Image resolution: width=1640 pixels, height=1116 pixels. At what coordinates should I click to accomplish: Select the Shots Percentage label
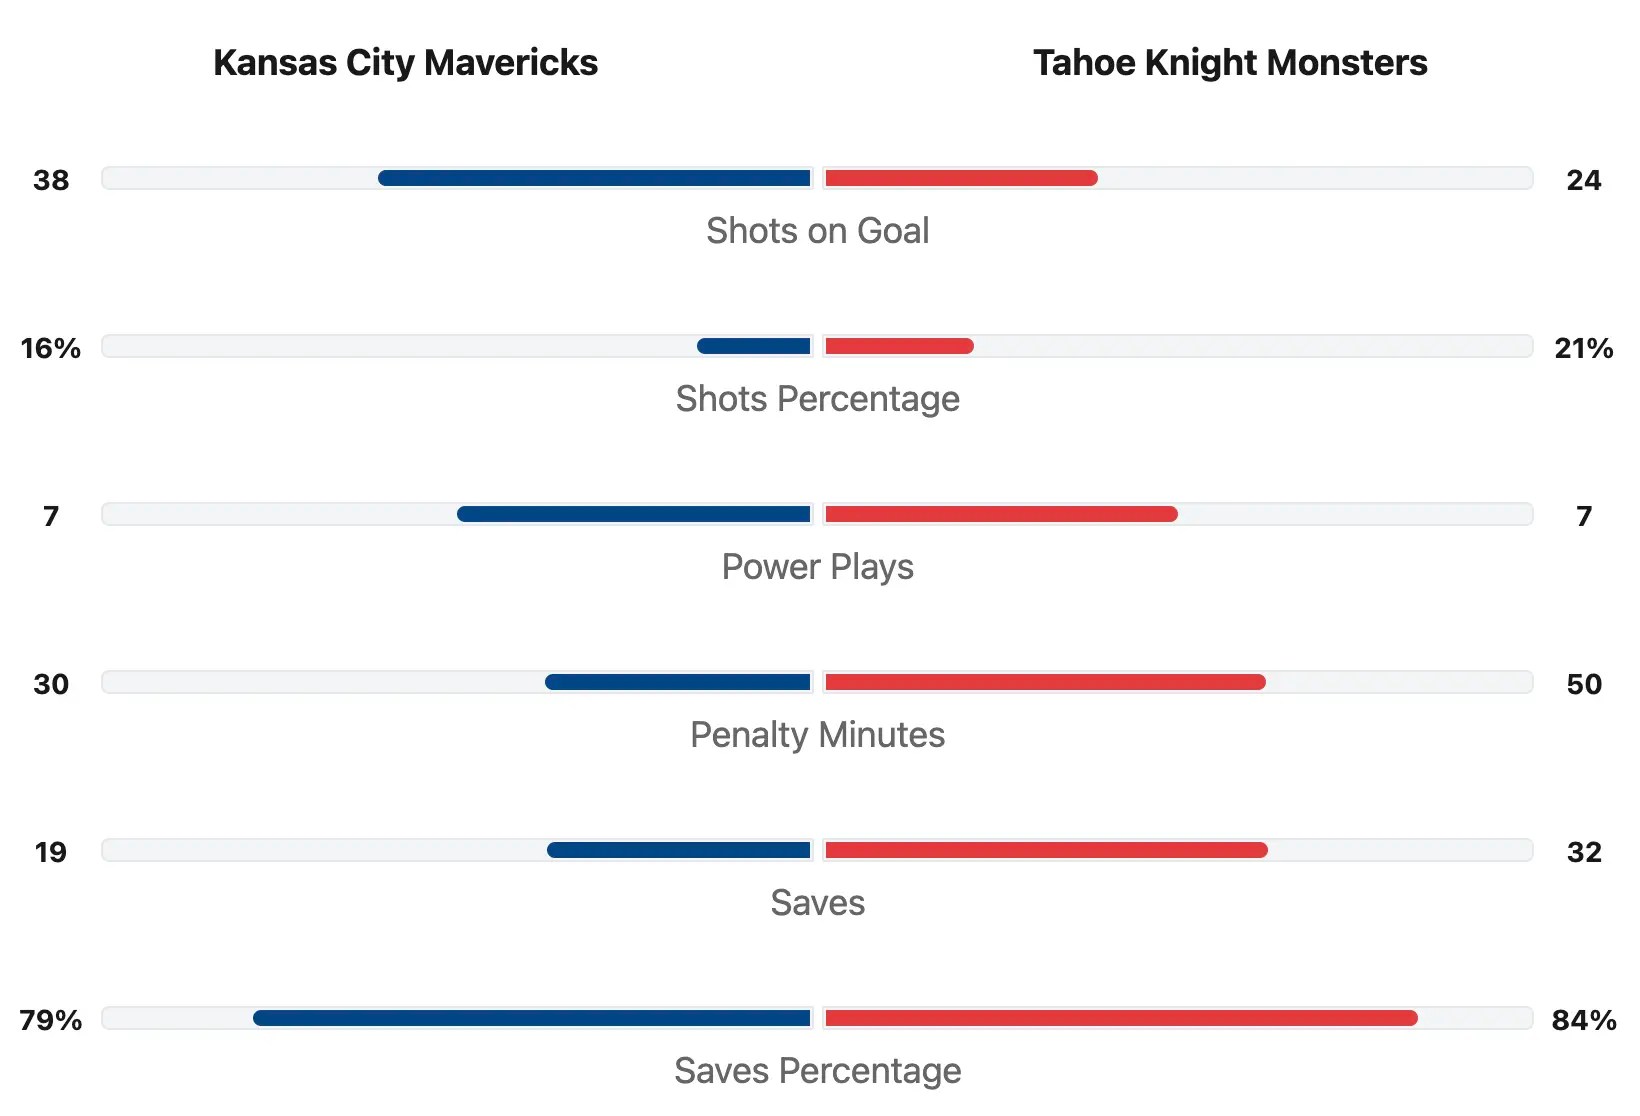point(817,399)
